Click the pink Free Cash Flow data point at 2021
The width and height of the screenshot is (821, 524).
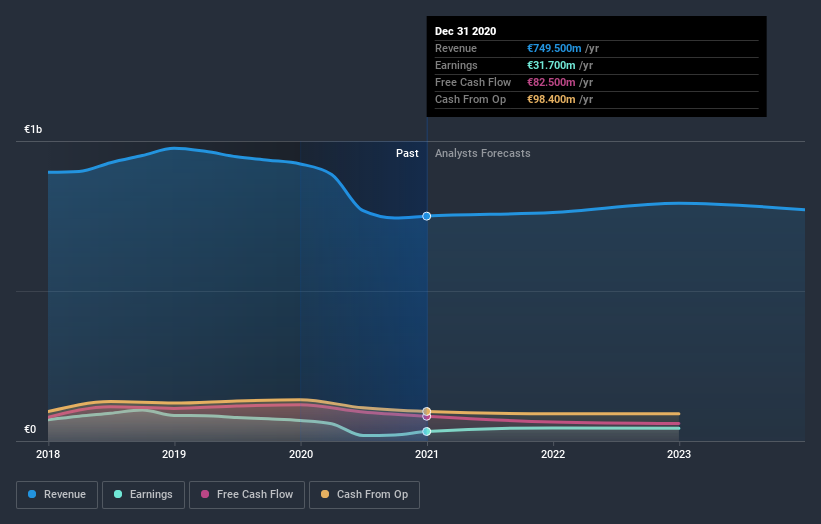click(427, 417)
